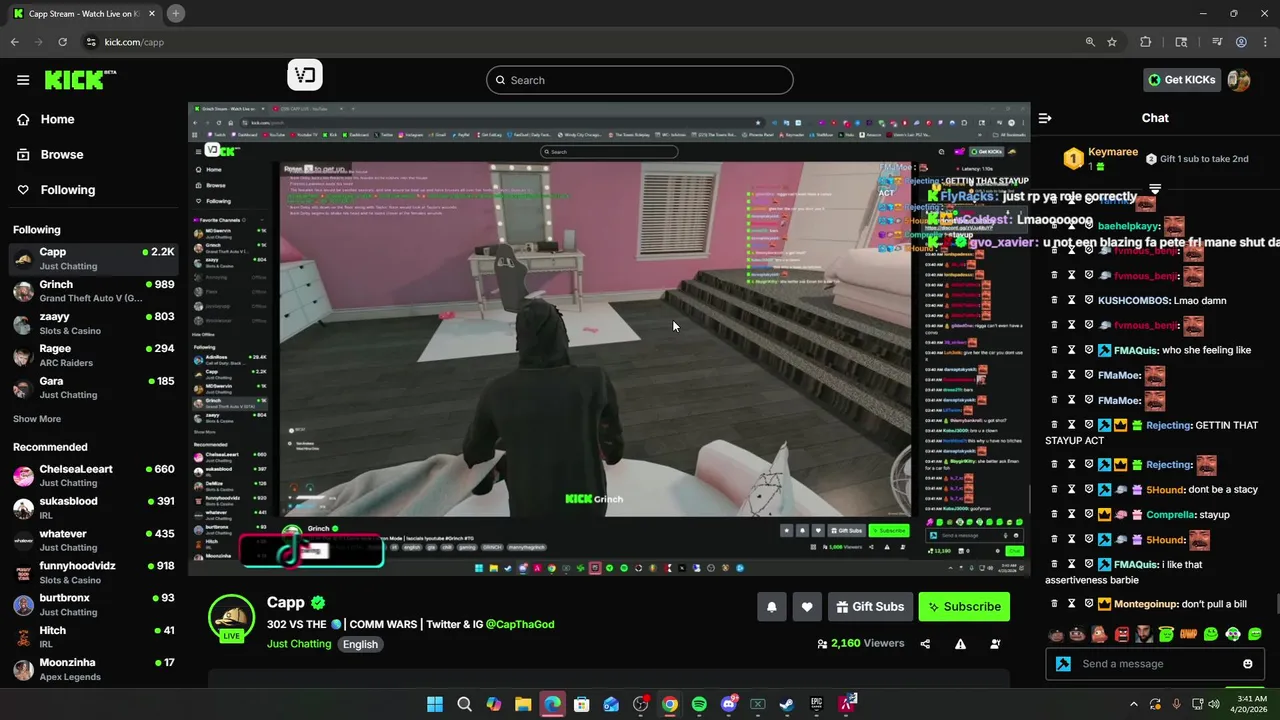Open Discord from the taskbar
Viewport: 1280px width, 720px height.
coord(729,704)
